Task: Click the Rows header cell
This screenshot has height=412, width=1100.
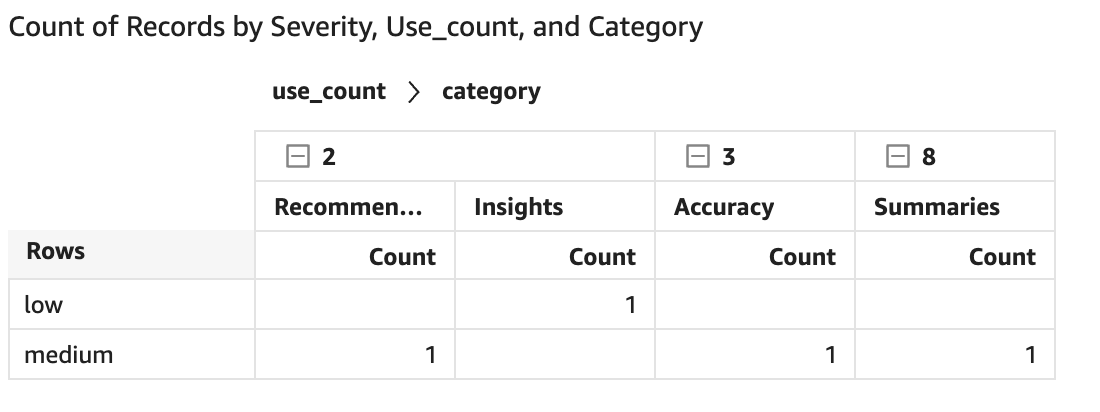Action: tap(56, 252)
